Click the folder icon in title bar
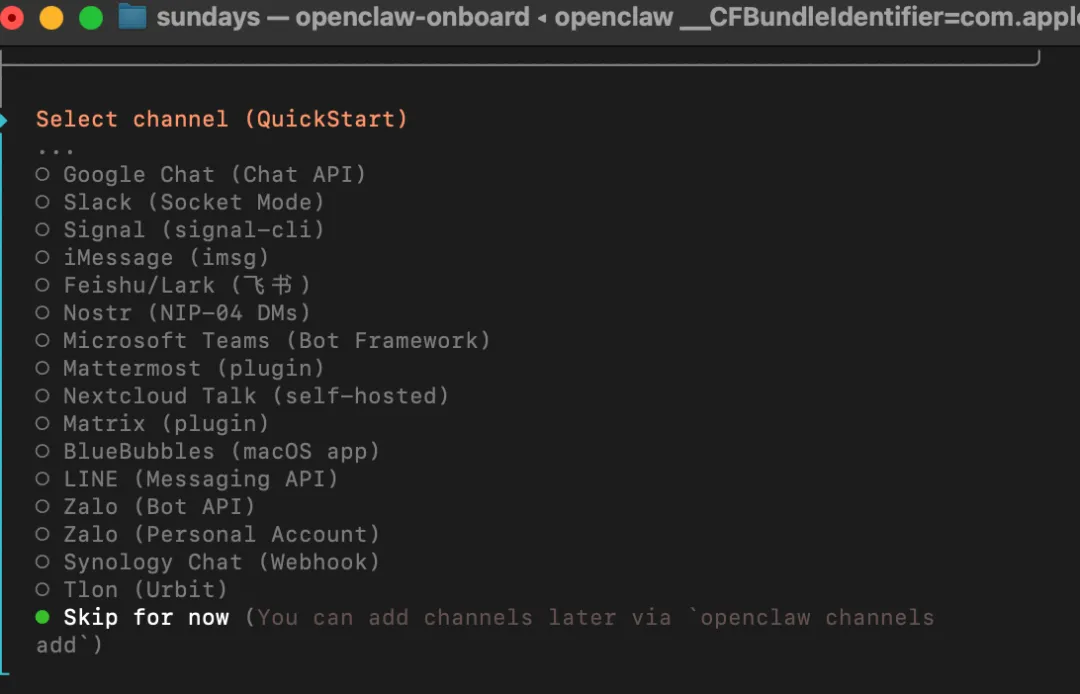 point(132,17)
